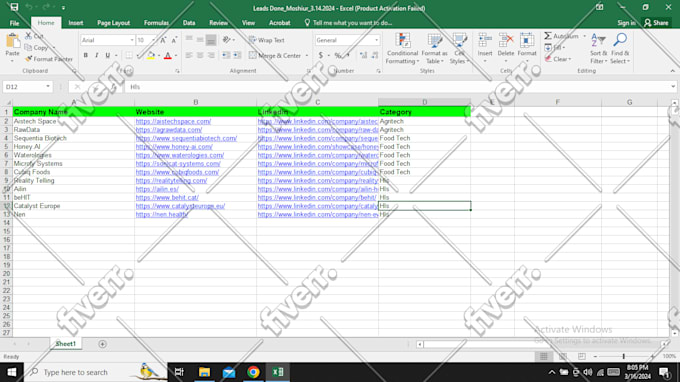
Task: Click the Share button
Action: [x=656, y=23]
